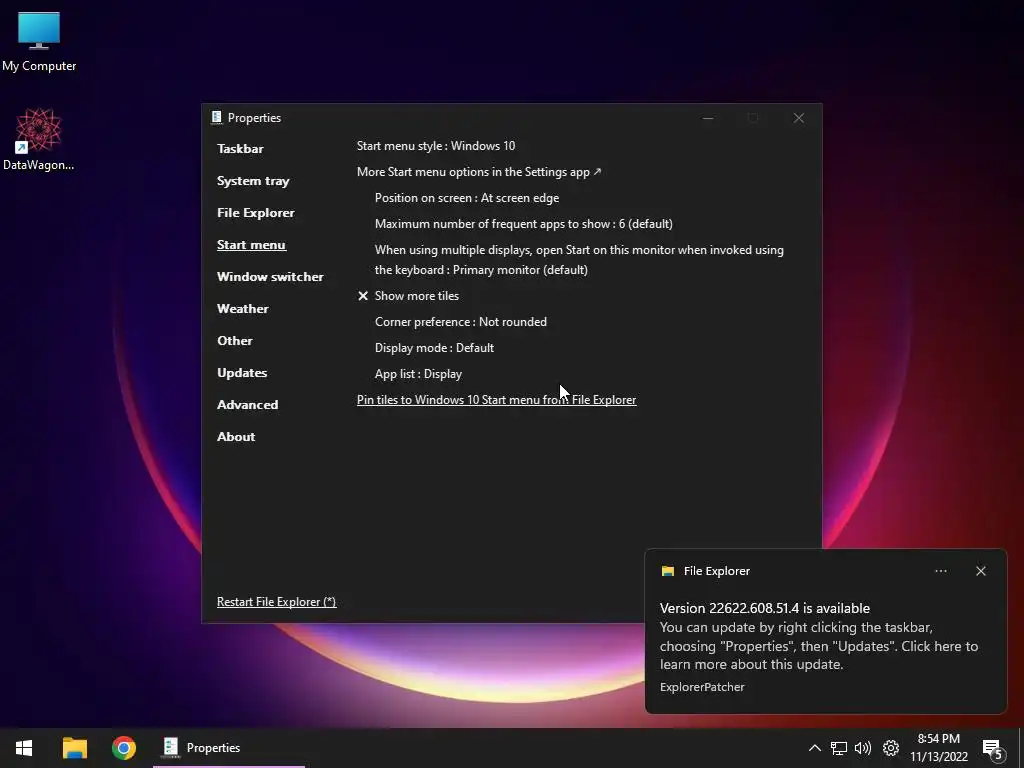Show the About section

point(236,437)
